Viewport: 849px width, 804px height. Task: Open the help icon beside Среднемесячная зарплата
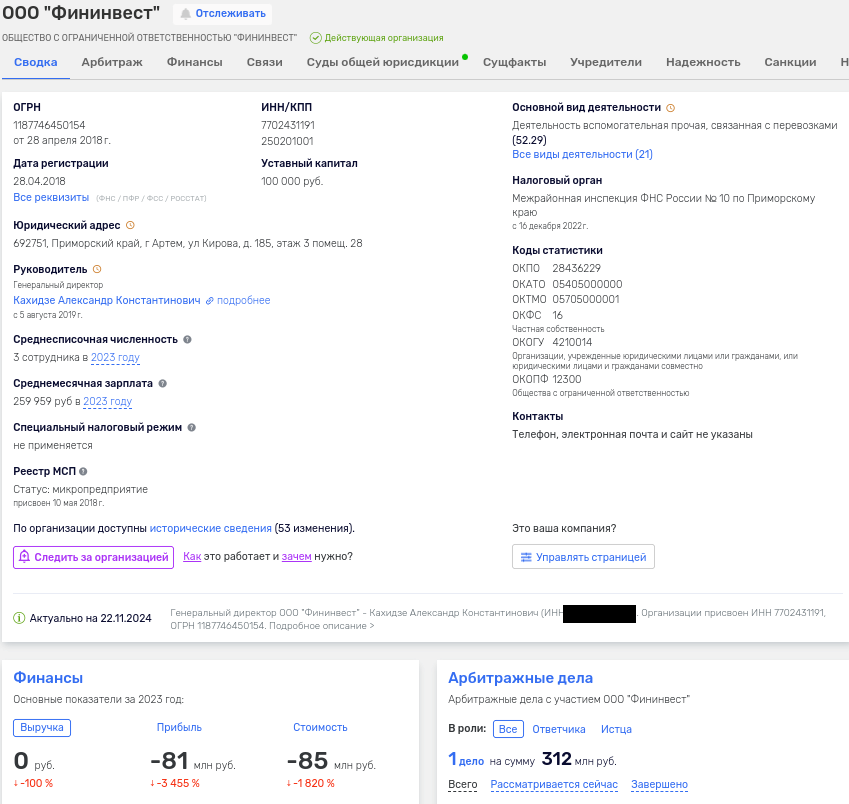pyautogui.click(x=162, y=383)
